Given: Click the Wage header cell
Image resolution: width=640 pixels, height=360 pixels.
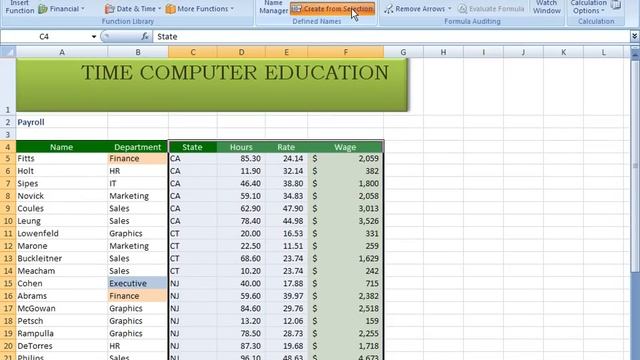Looking at the screenshot, I should pyautogui.click(x=345, y=147).
